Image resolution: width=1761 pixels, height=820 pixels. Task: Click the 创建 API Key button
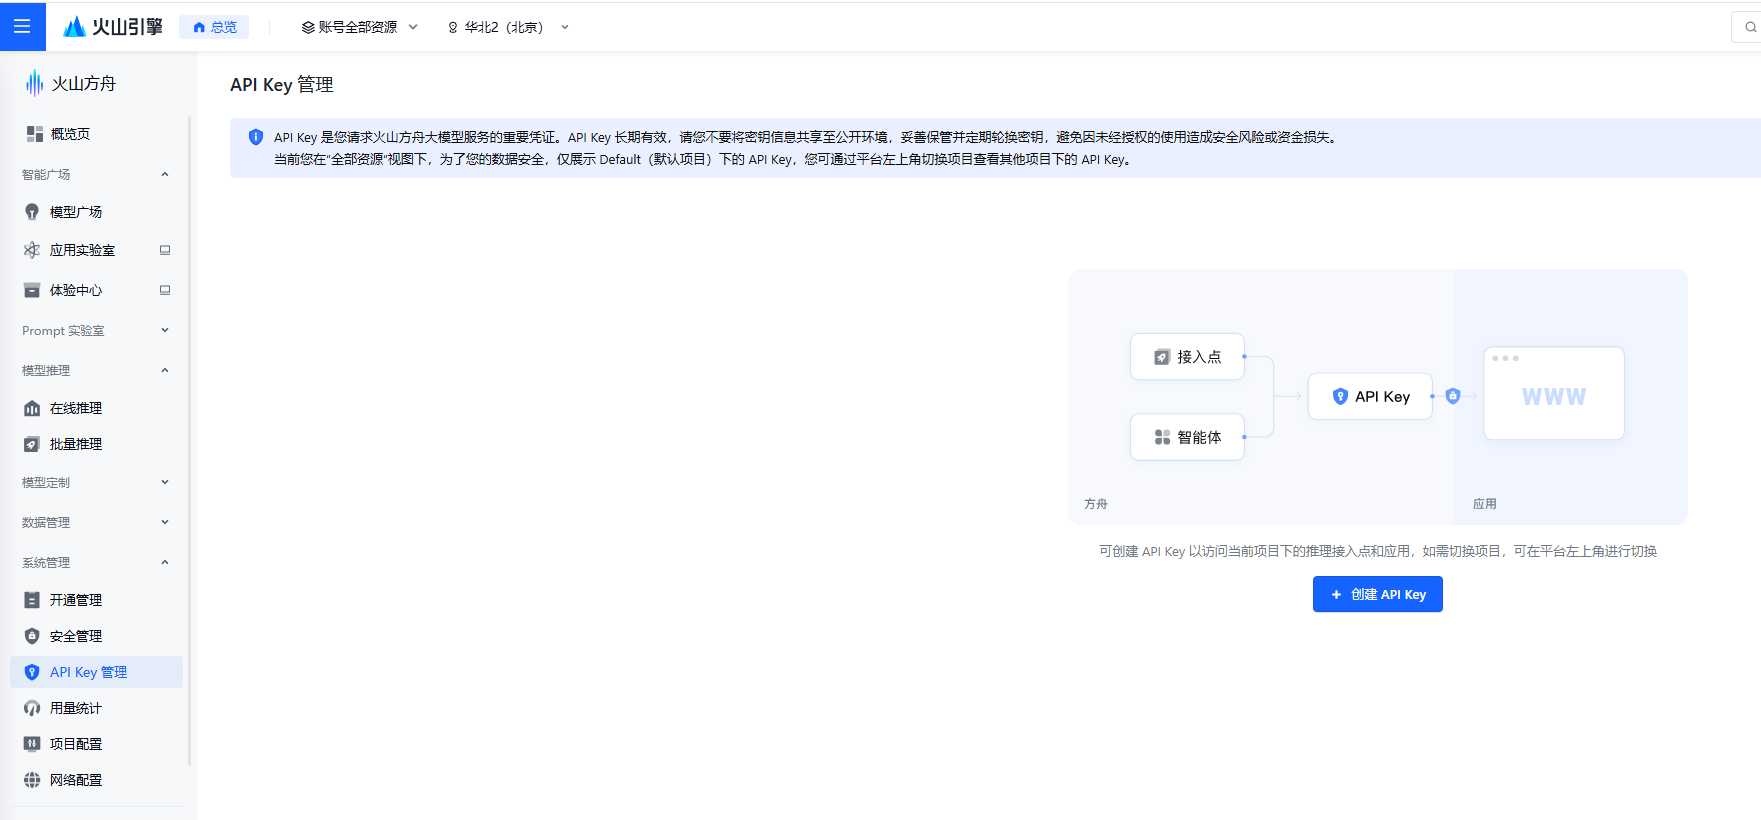[x=1377, y=594]
